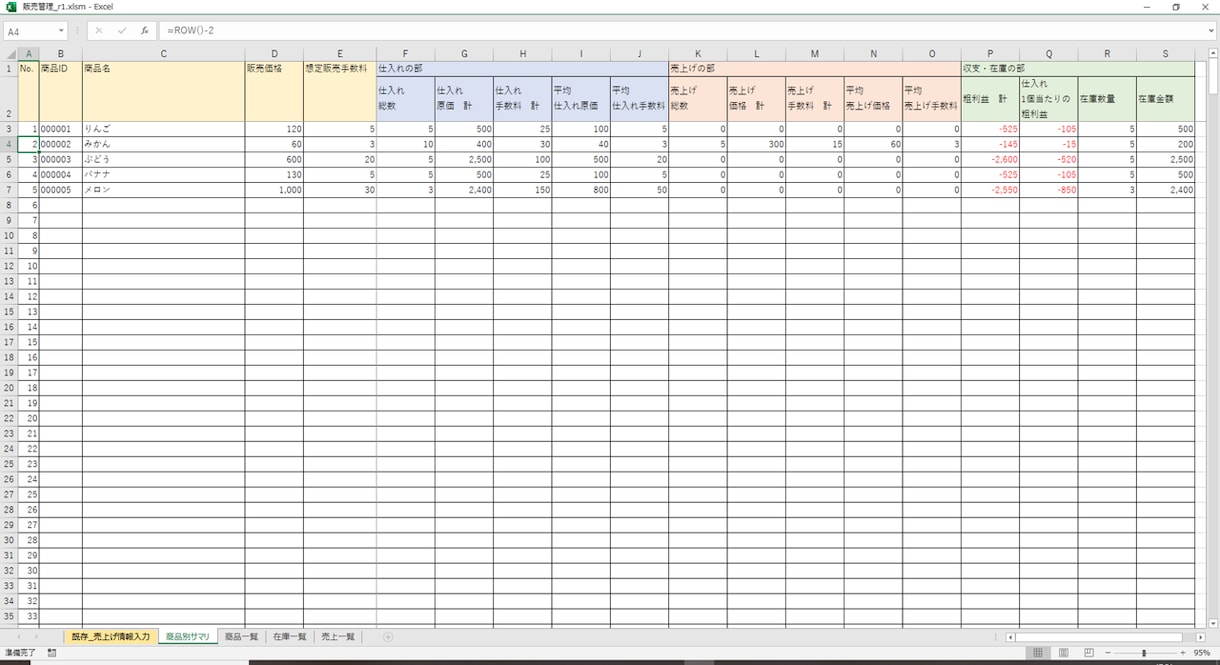This screenshot has width=1220, height=665.
Task: Click the Select All corner triangle
Action: point(11,54)
